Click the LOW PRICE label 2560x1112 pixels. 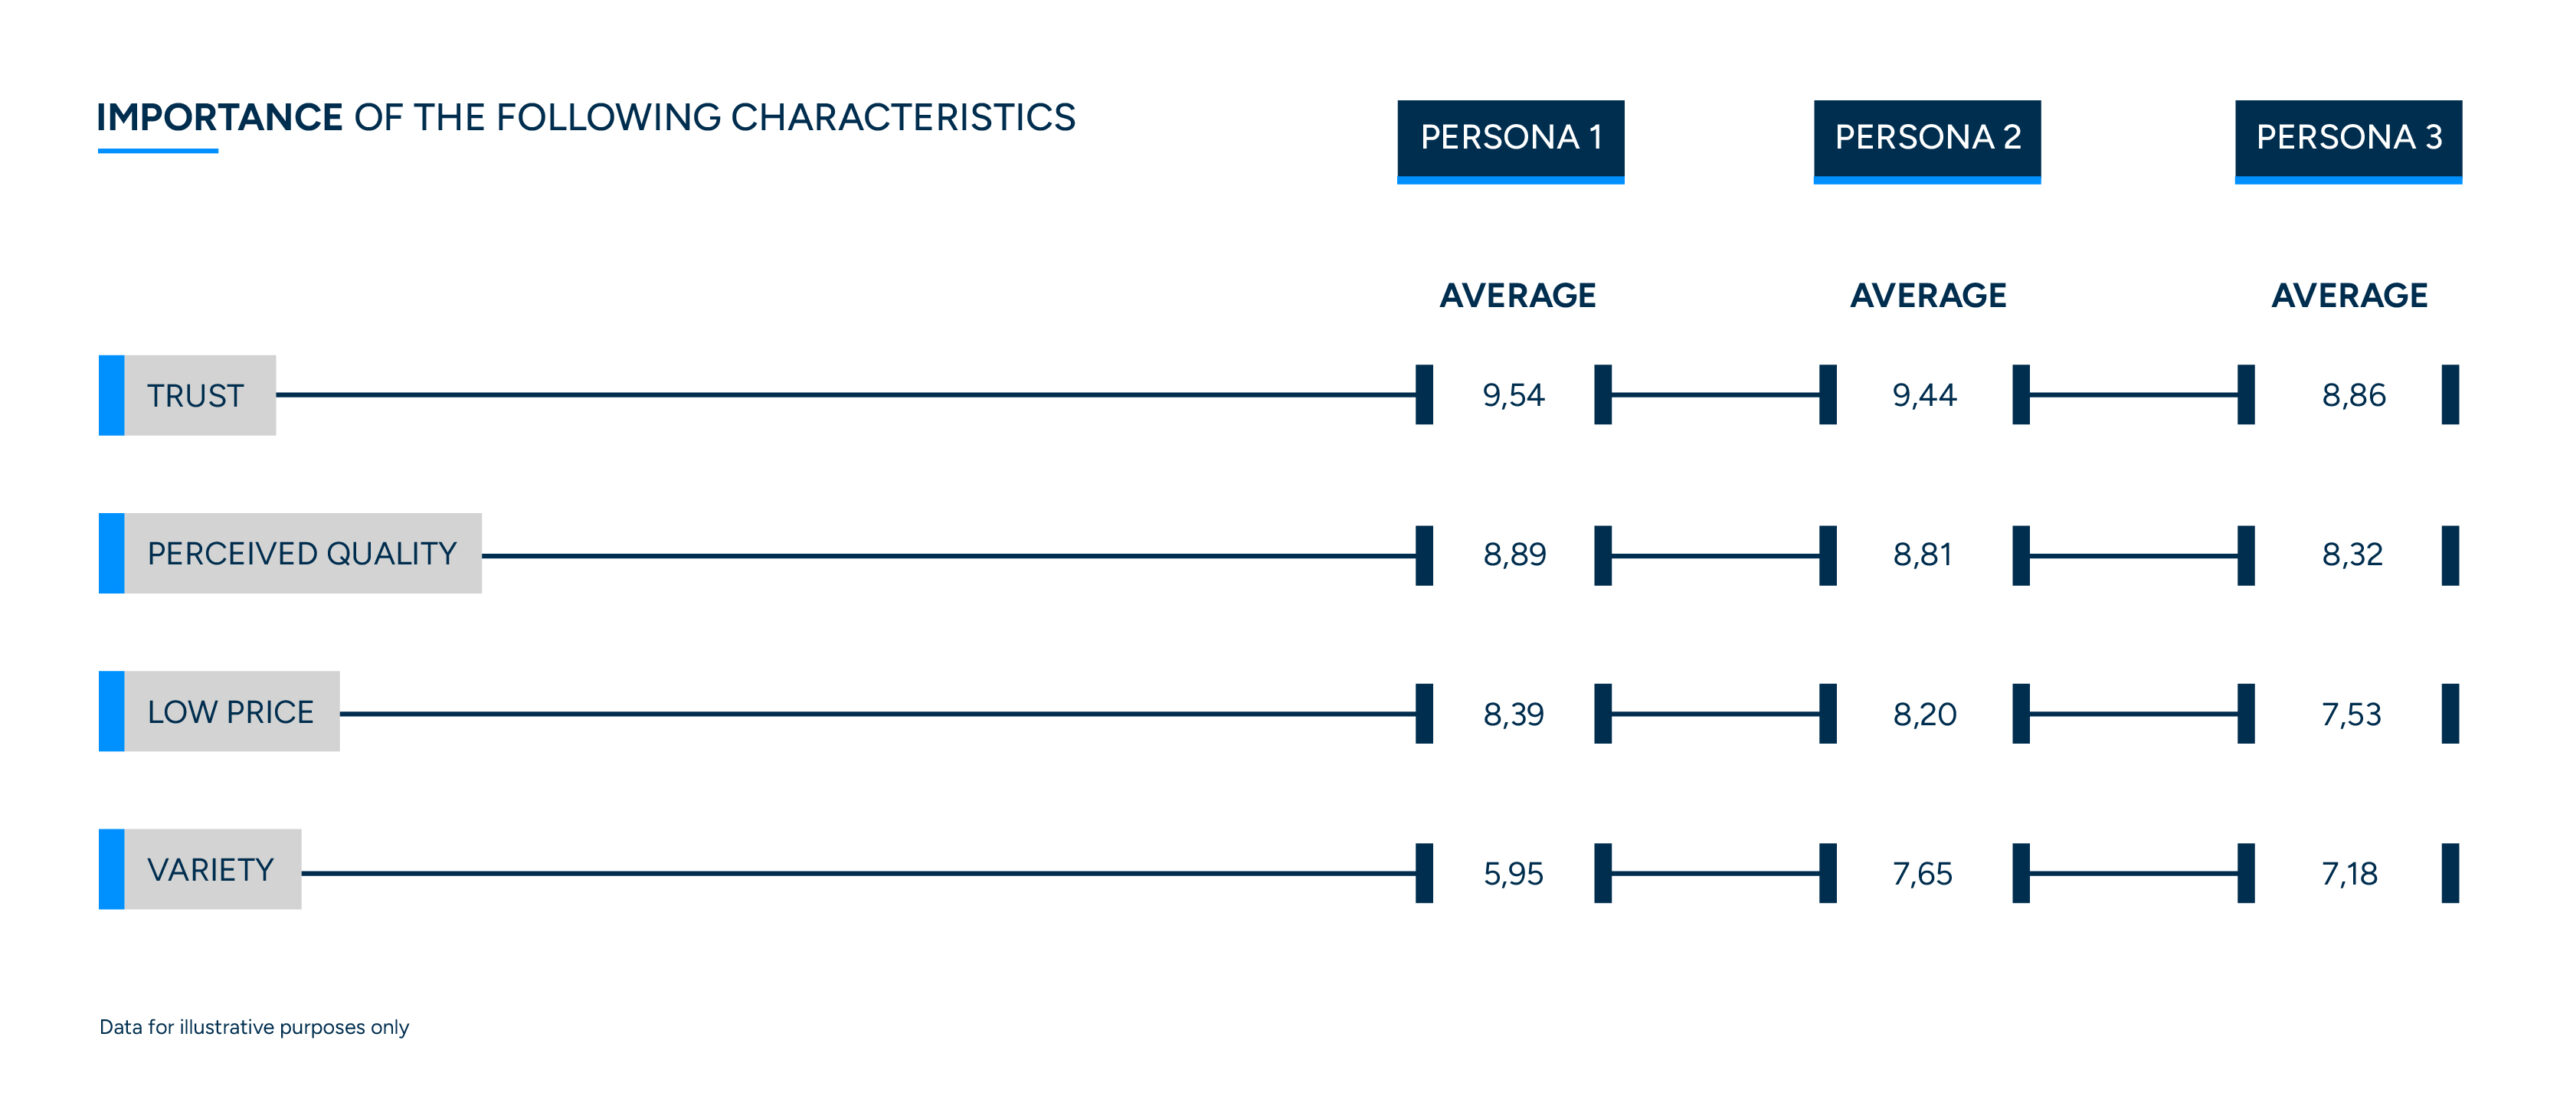230,712
